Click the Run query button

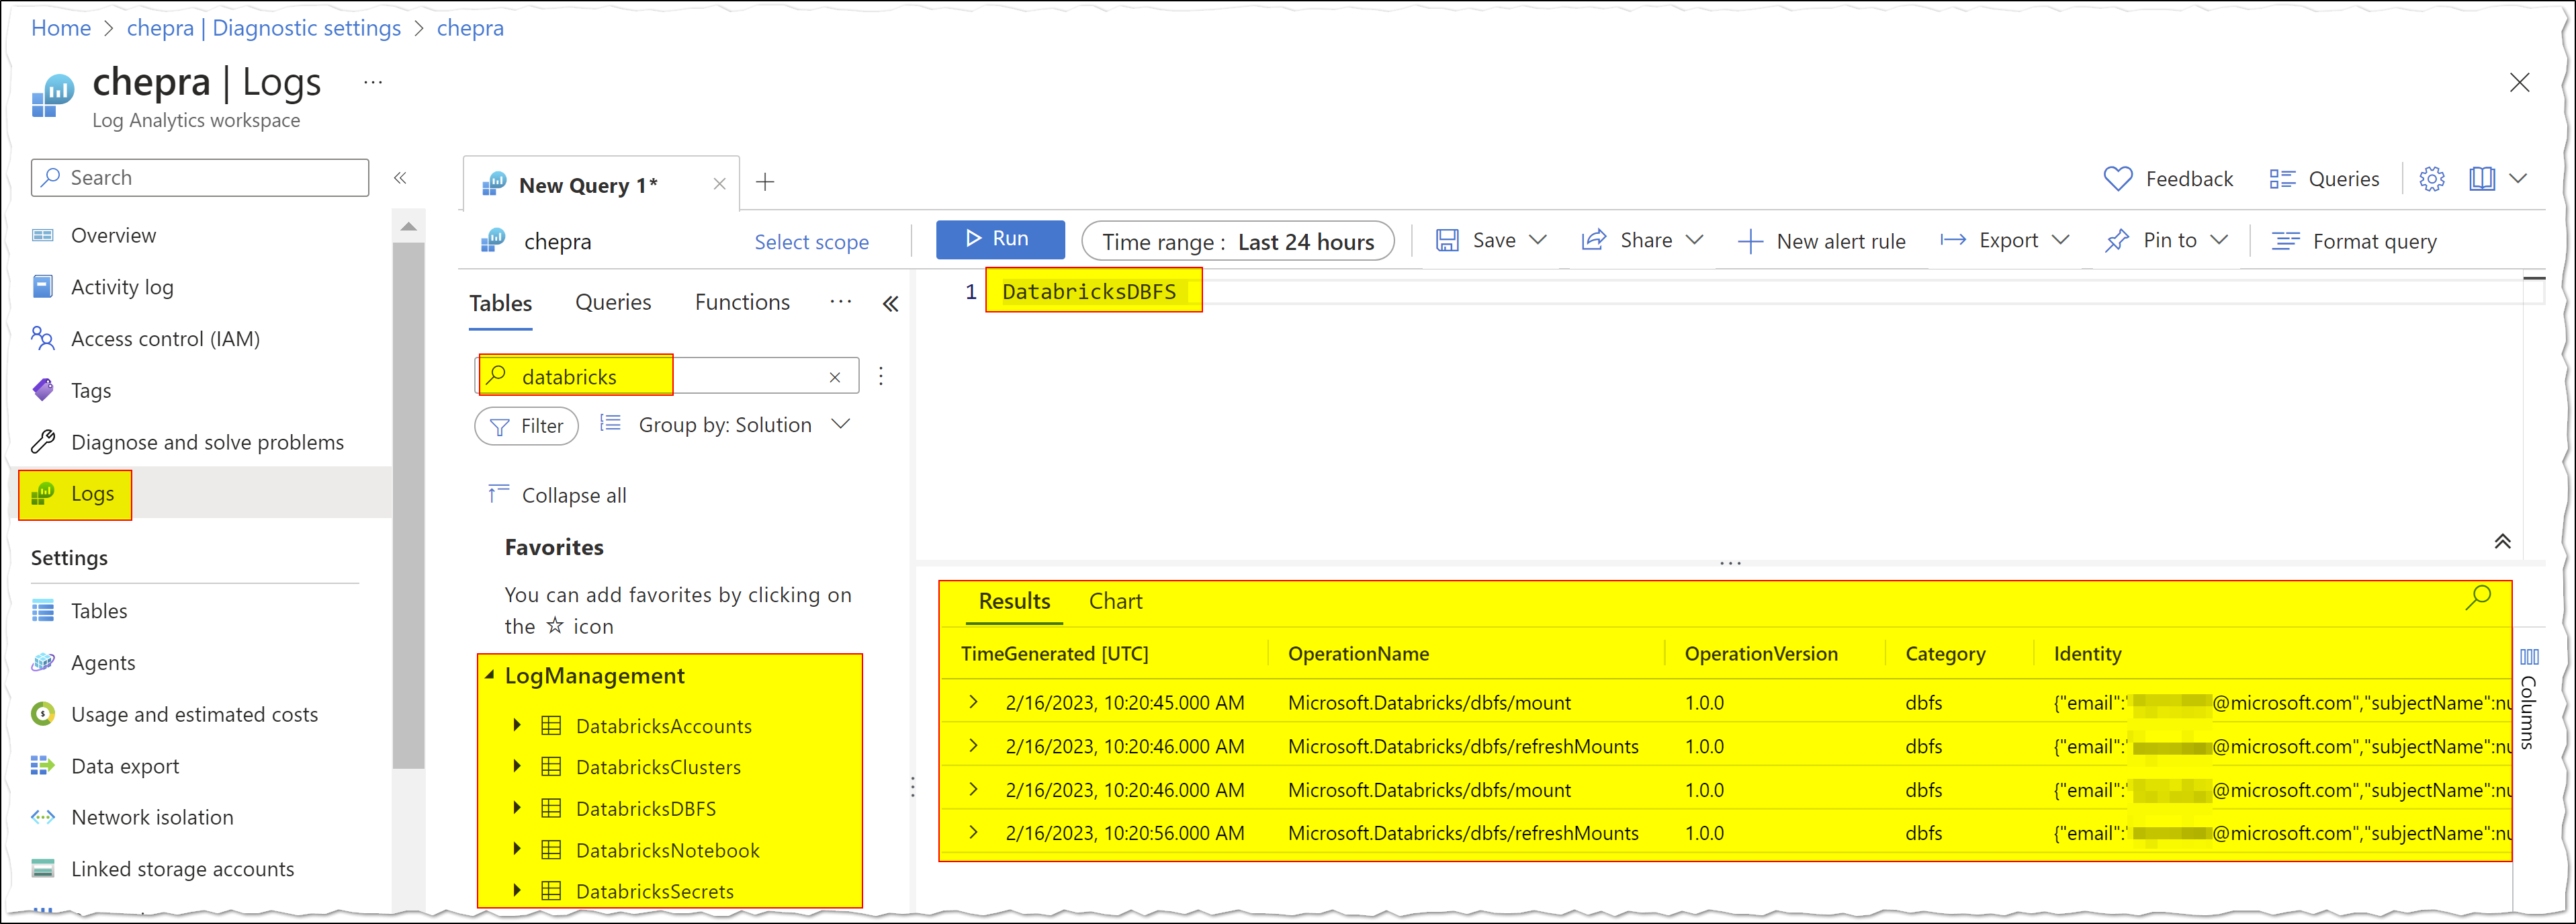[999, 239]
